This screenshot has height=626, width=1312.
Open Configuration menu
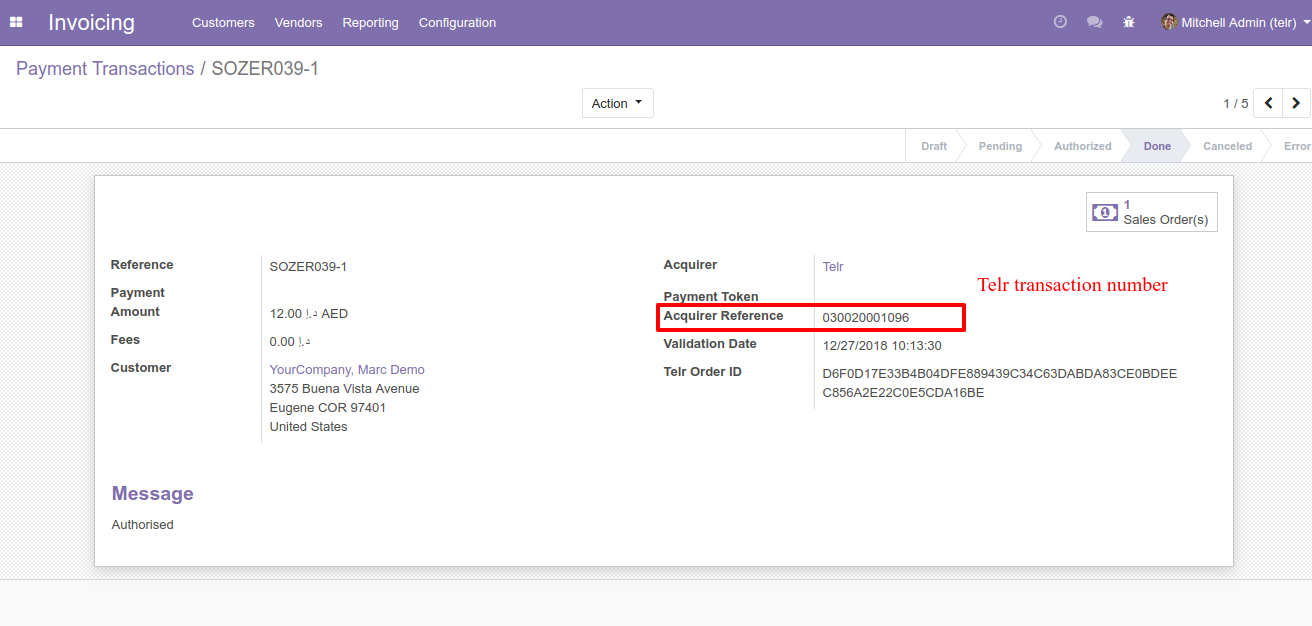pos(457,22)
